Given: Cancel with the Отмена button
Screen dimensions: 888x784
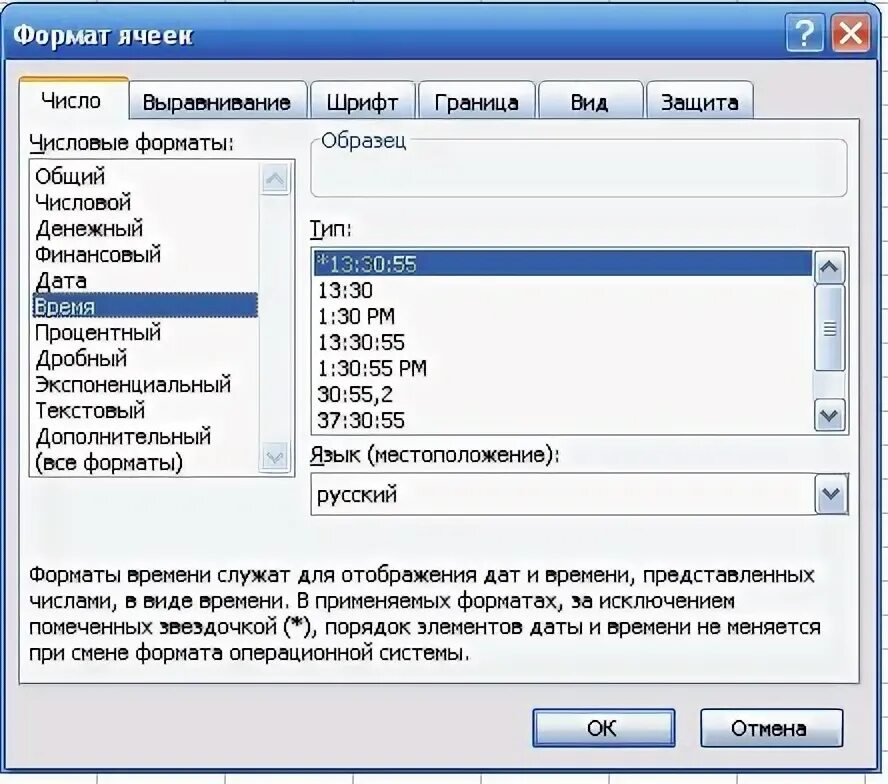Looking at the screenshot, I should pyautogui.click(x=771, y=728).
